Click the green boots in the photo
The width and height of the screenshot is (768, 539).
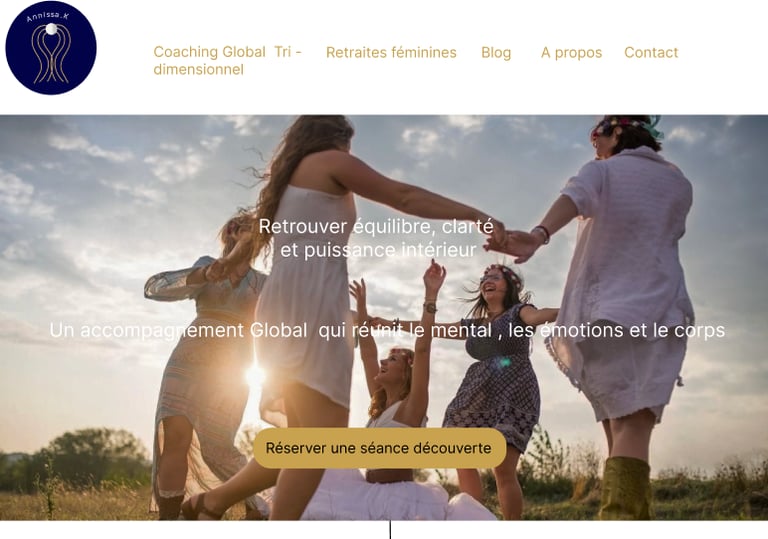tap(625, 488)
